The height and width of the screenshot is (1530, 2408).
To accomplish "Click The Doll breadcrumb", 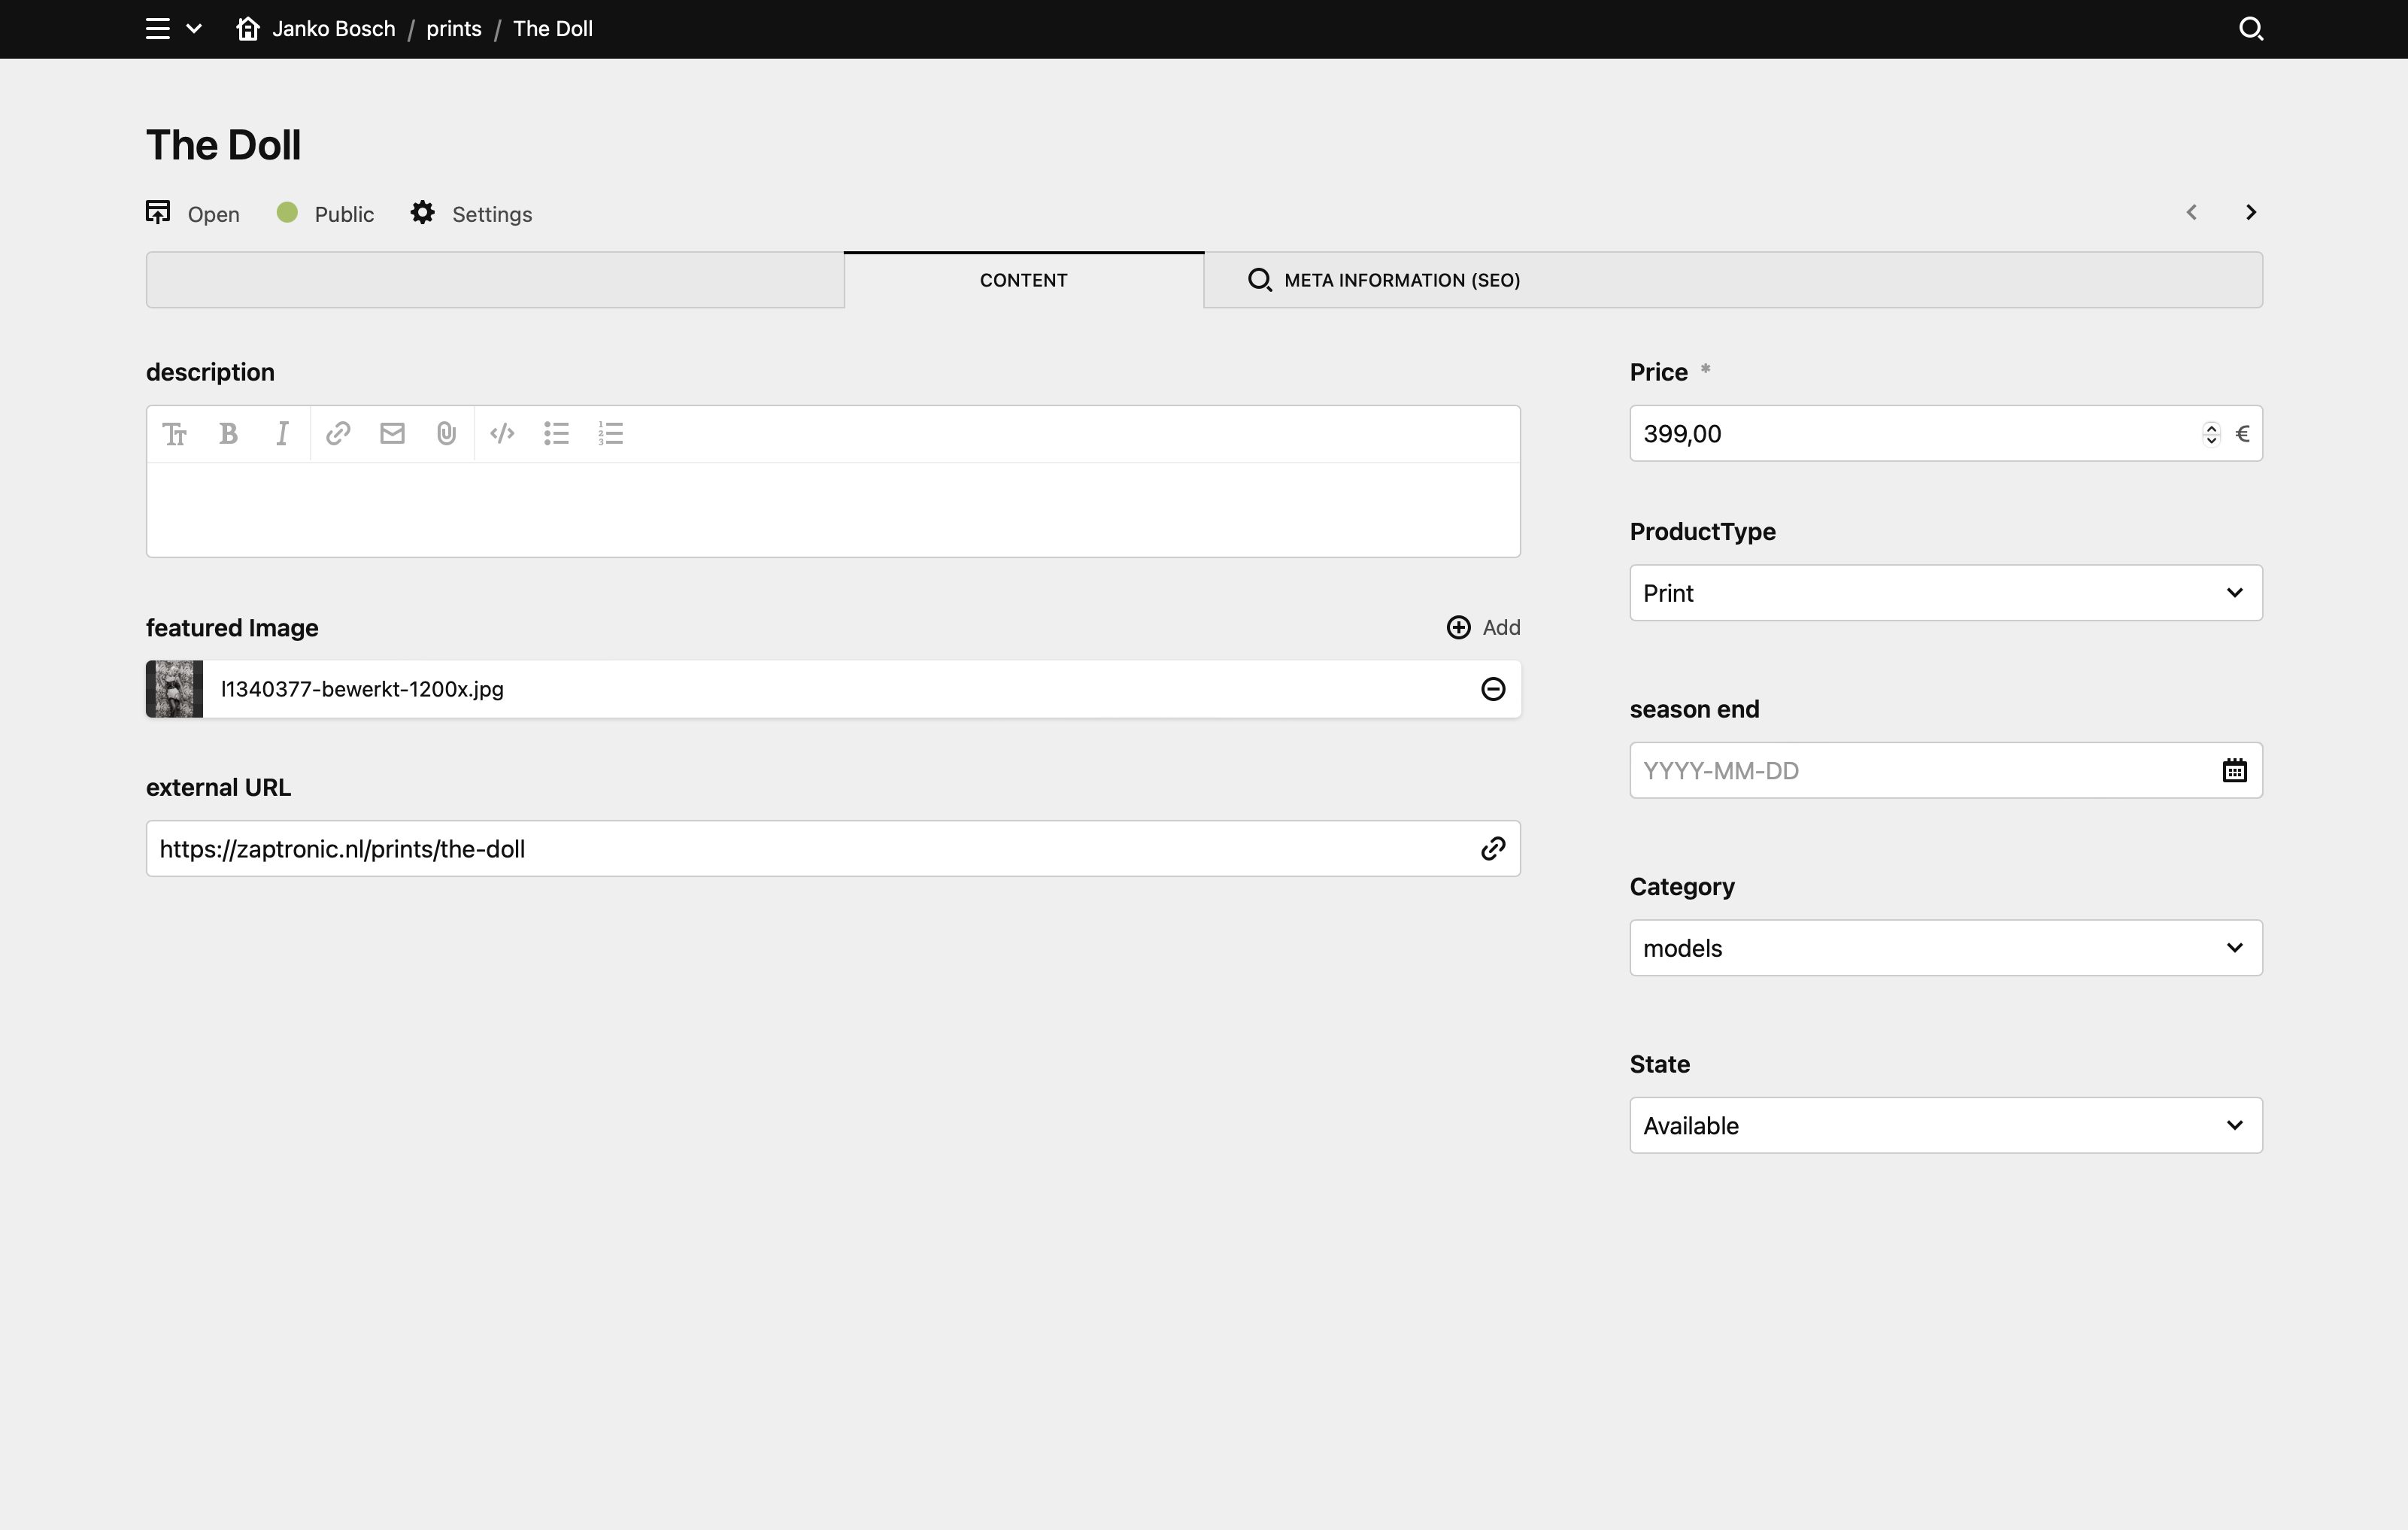I will coord(553,29).
